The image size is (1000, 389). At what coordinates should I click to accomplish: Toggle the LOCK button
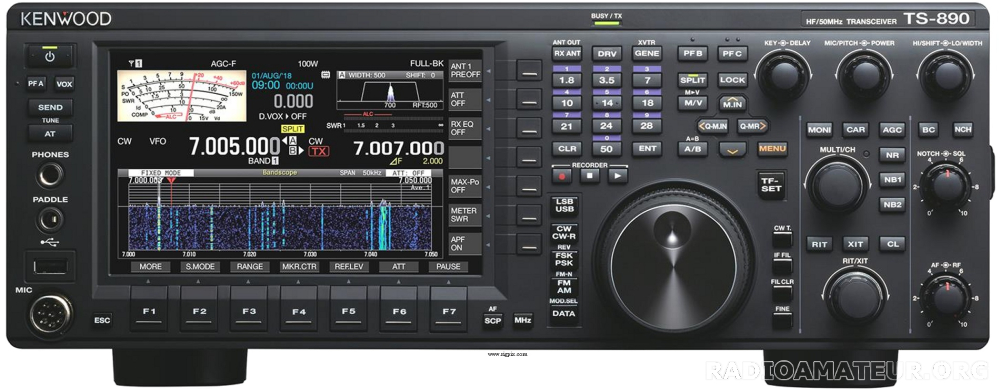732,80
